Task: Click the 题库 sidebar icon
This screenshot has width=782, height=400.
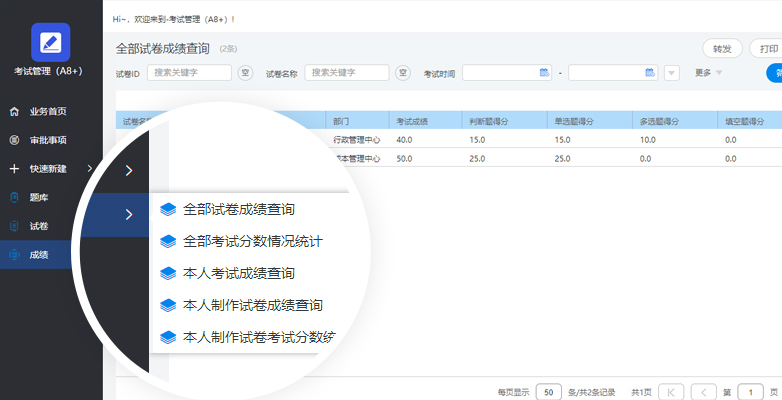Action: click(x=14, y=197)
